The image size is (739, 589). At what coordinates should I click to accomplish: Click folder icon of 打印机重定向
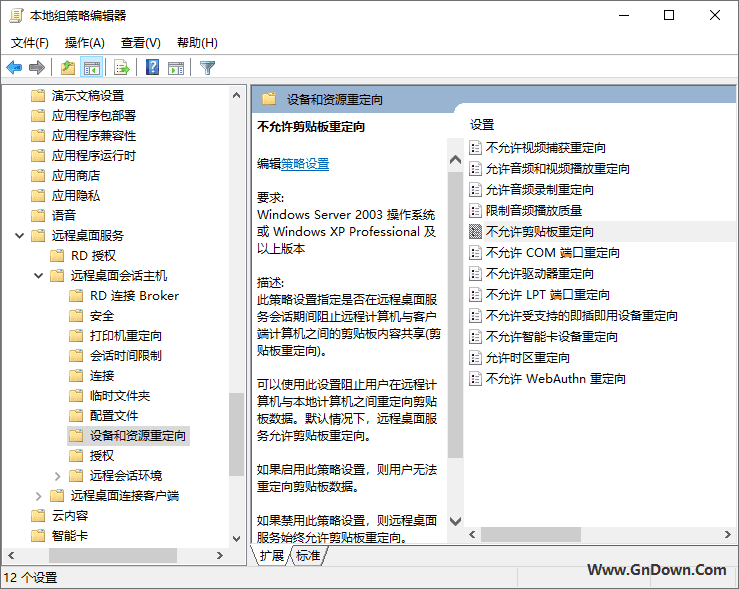(x=76, y=335)
